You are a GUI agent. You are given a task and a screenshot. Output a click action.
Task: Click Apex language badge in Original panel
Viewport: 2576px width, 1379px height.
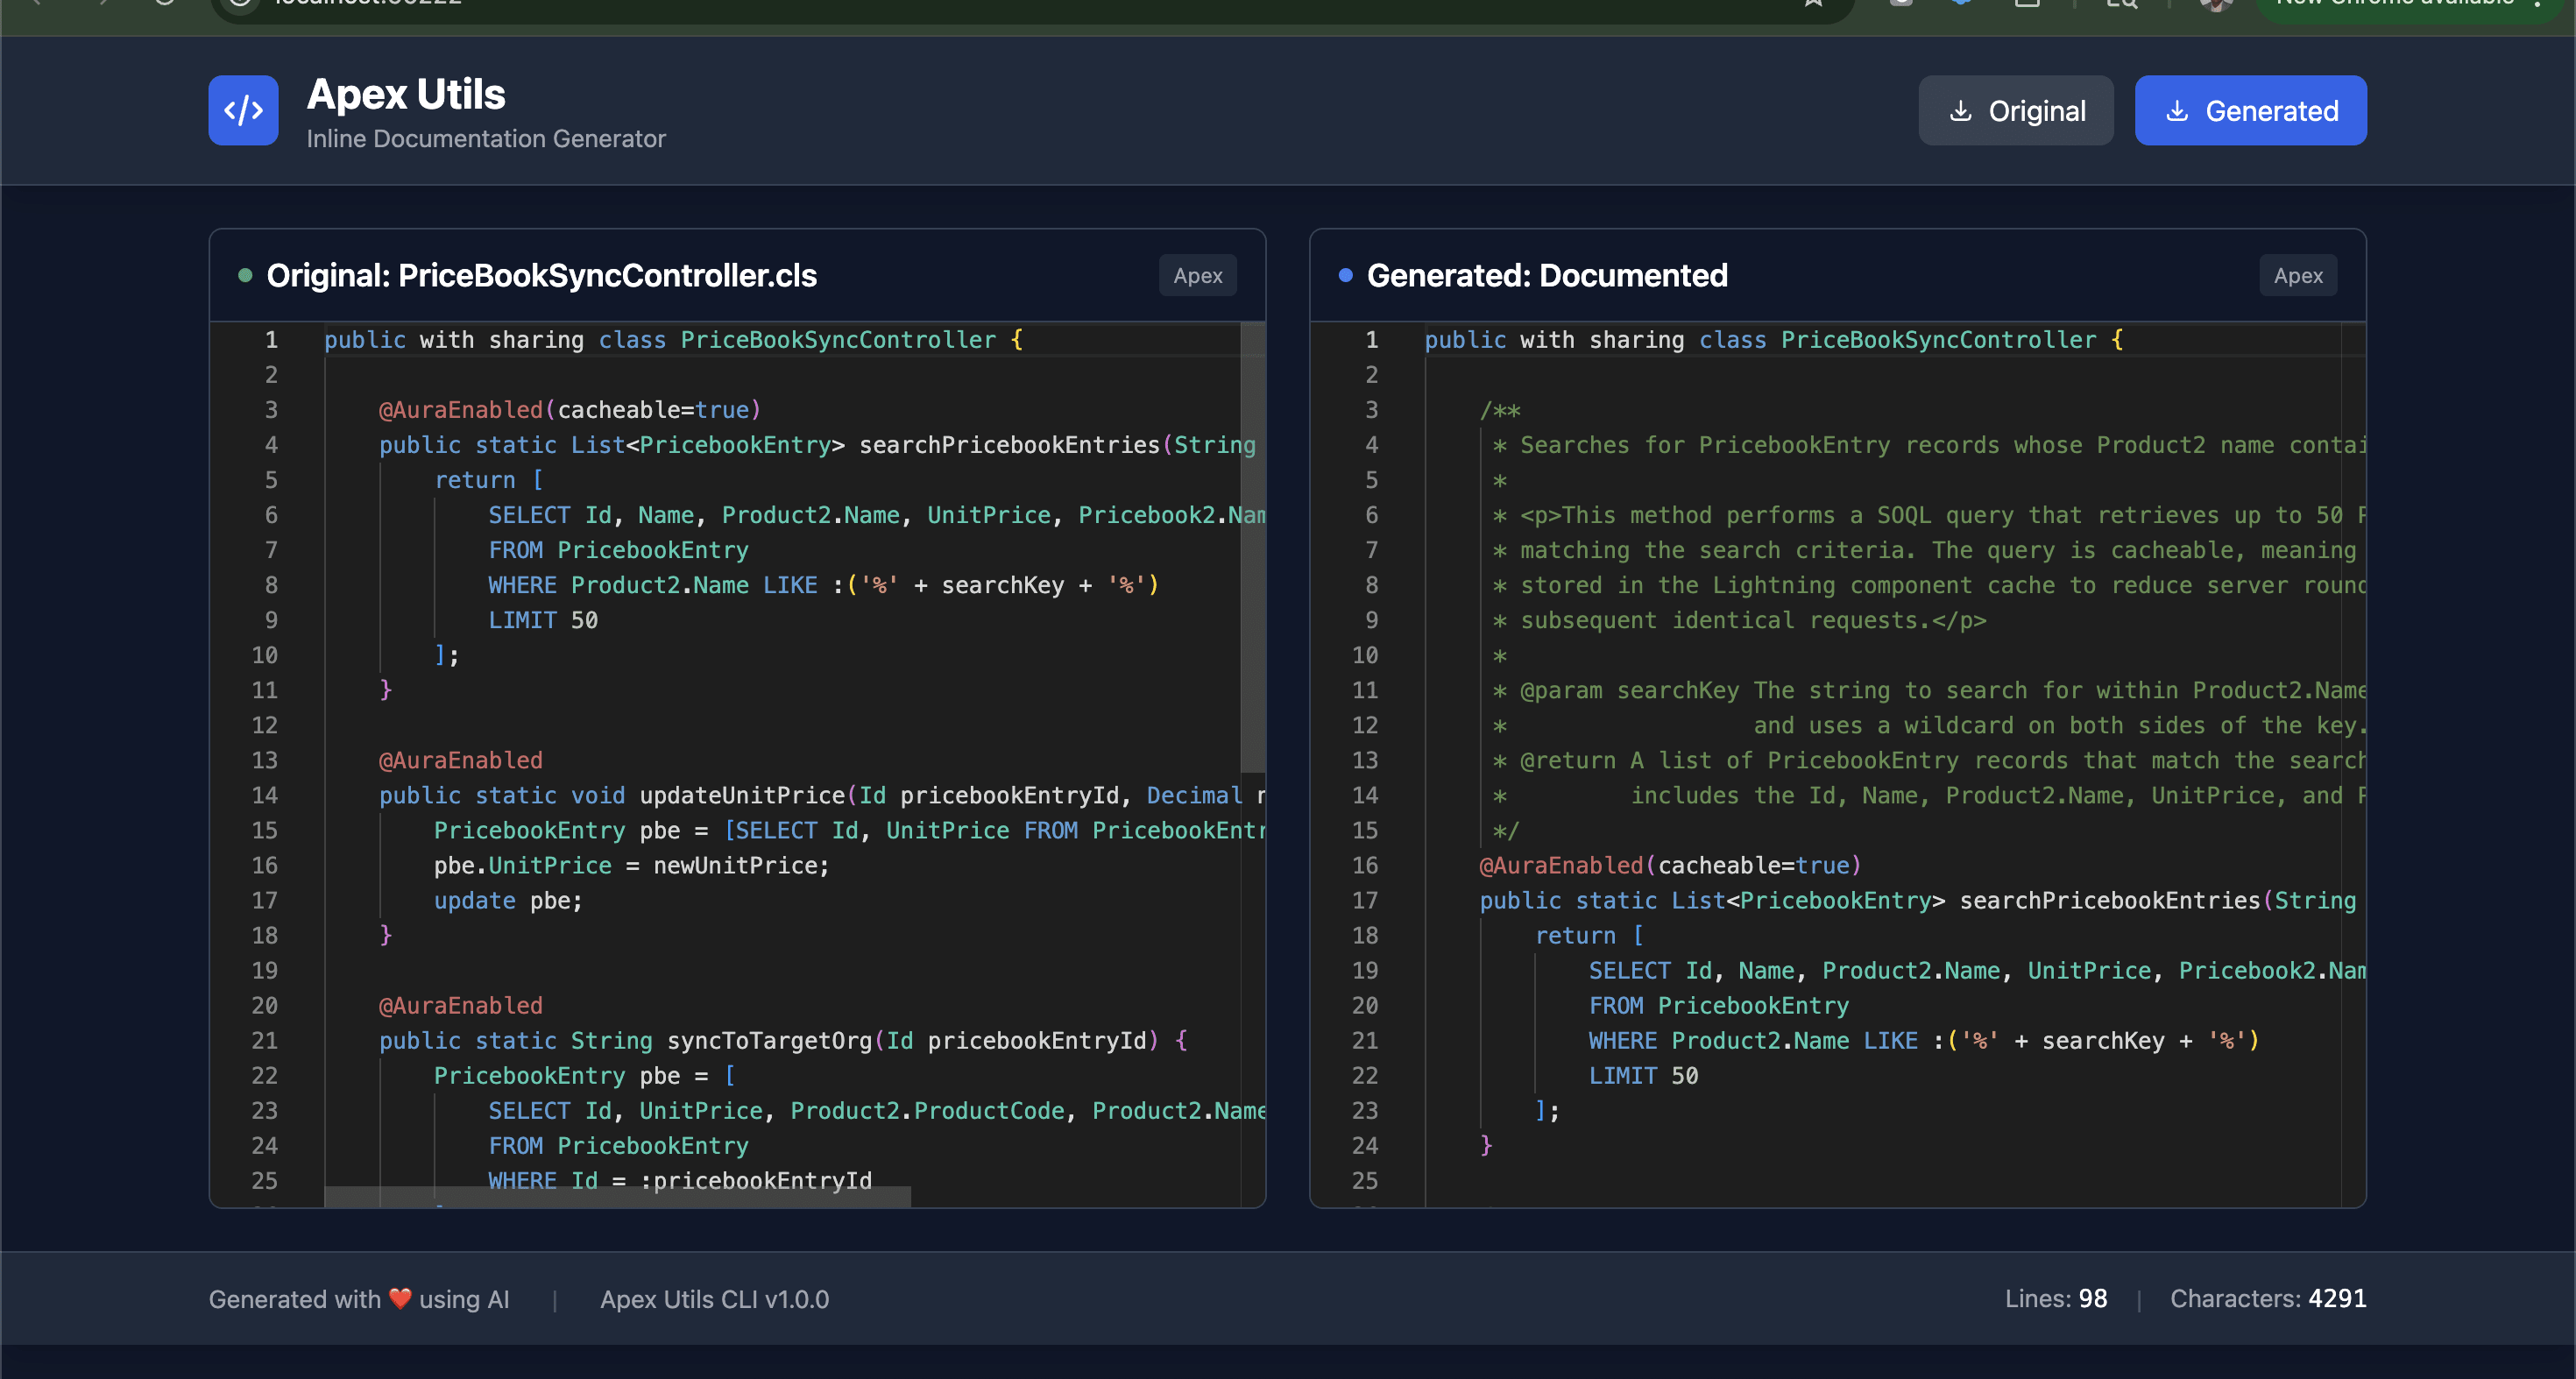pyautogui.click(x=1197, y=275)
